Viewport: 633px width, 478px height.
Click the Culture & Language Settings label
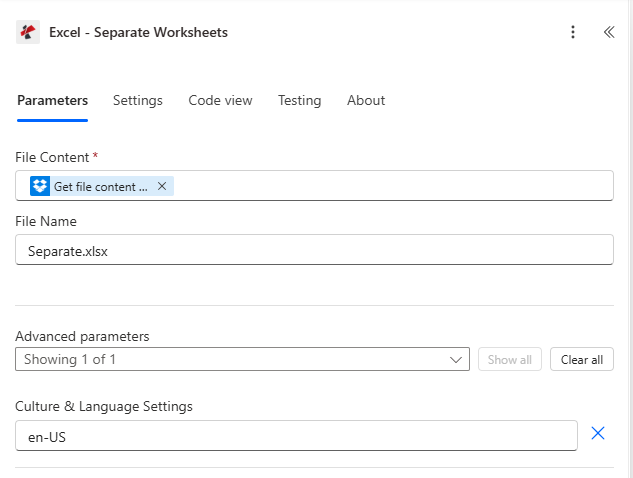coord(104,407)
